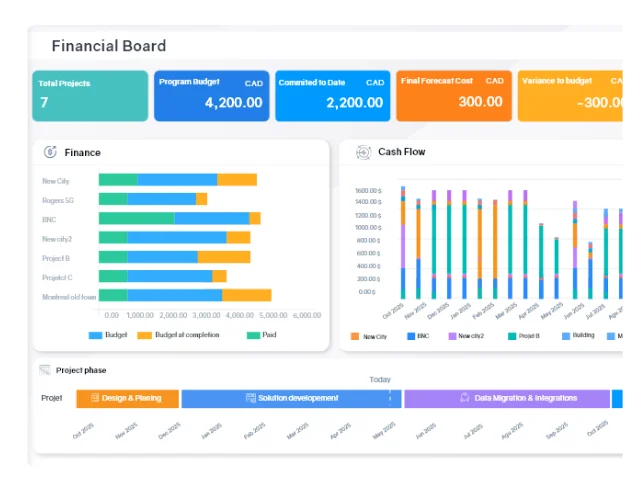Click the icon in Design & Planing phase
The height and width of the screenshot is (492, 626).
click(95, 398)
